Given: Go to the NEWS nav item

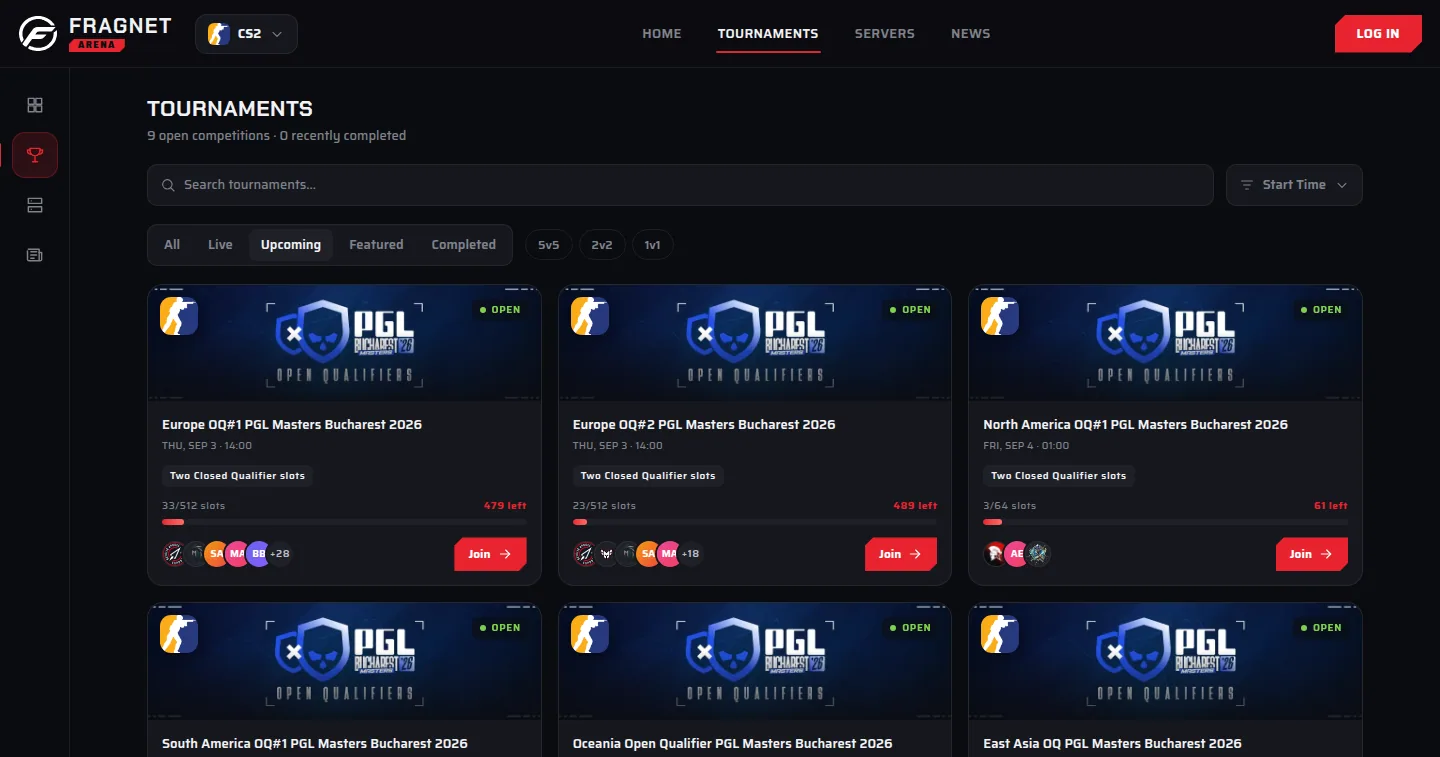Looking at the screenshot, I should (x=971, y=34).
